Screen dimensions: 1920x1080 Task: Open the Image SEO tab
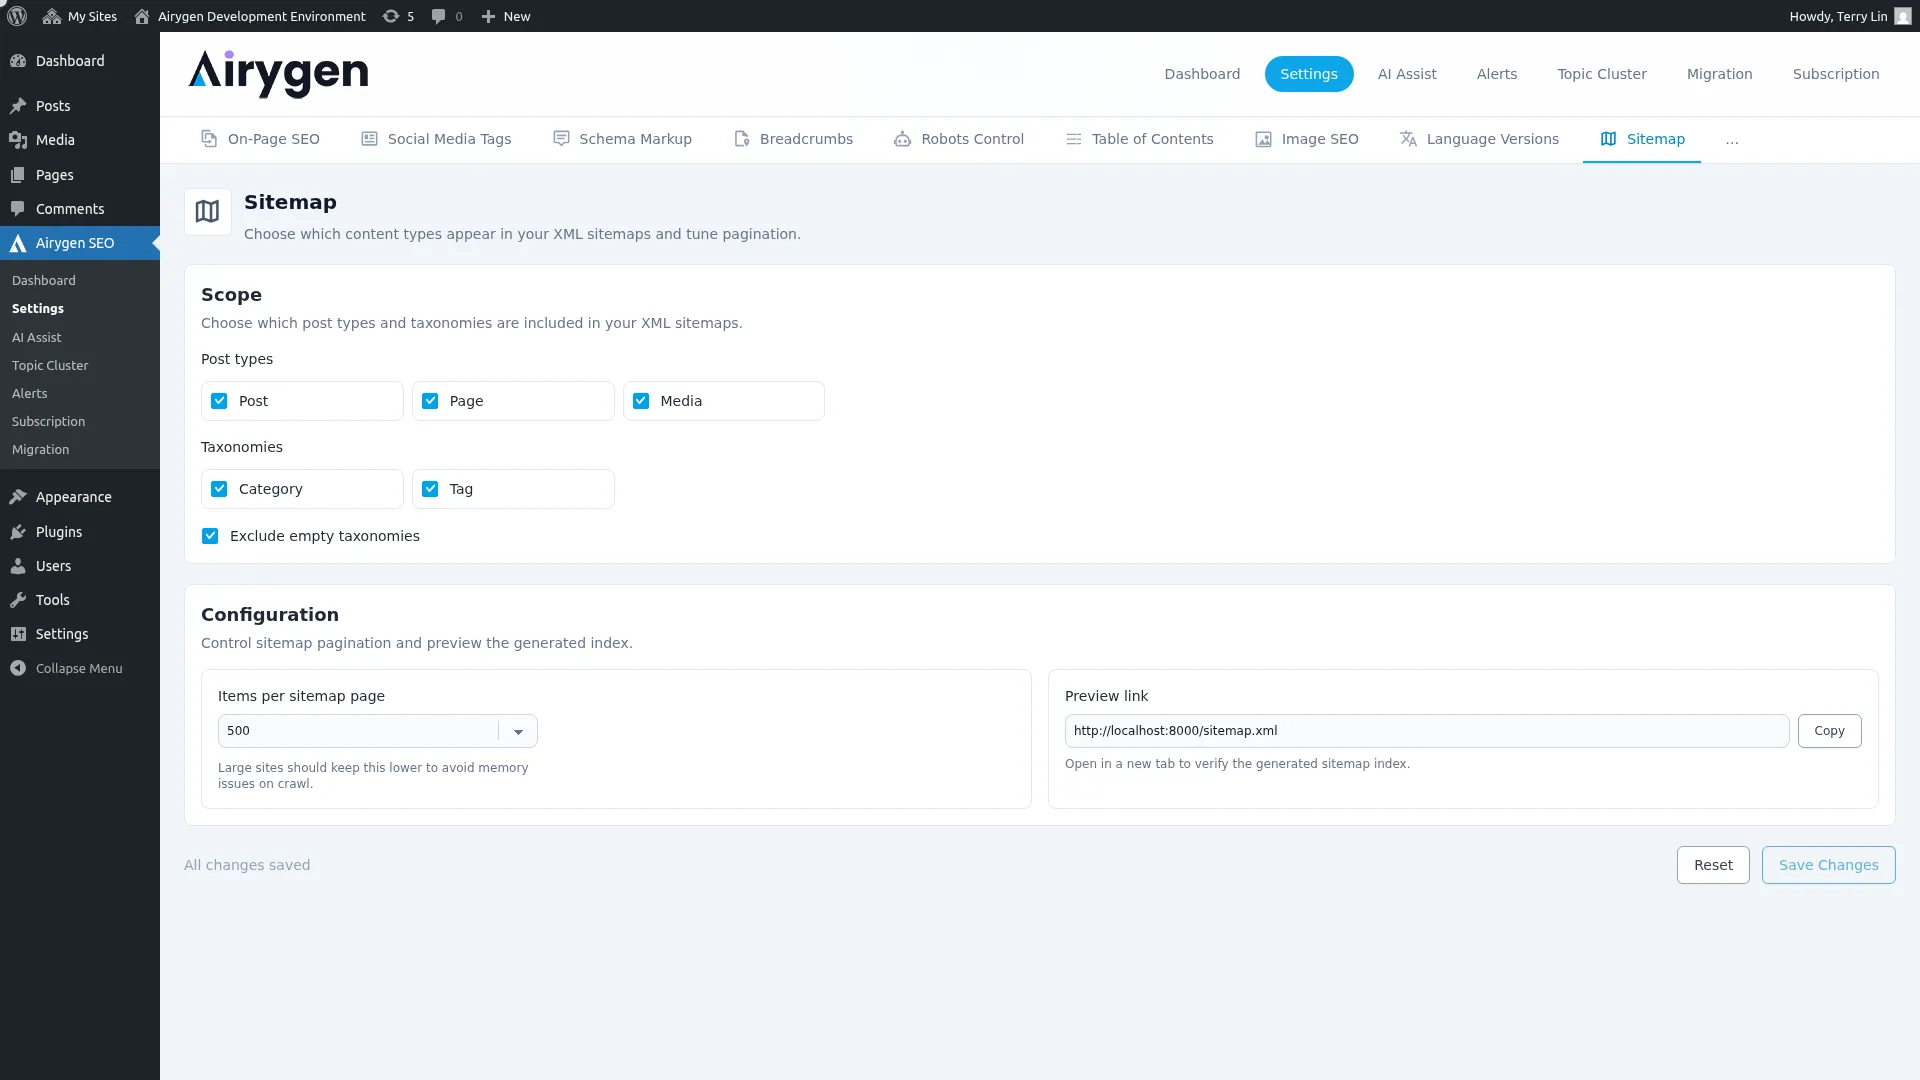[x=1306, y=139]
